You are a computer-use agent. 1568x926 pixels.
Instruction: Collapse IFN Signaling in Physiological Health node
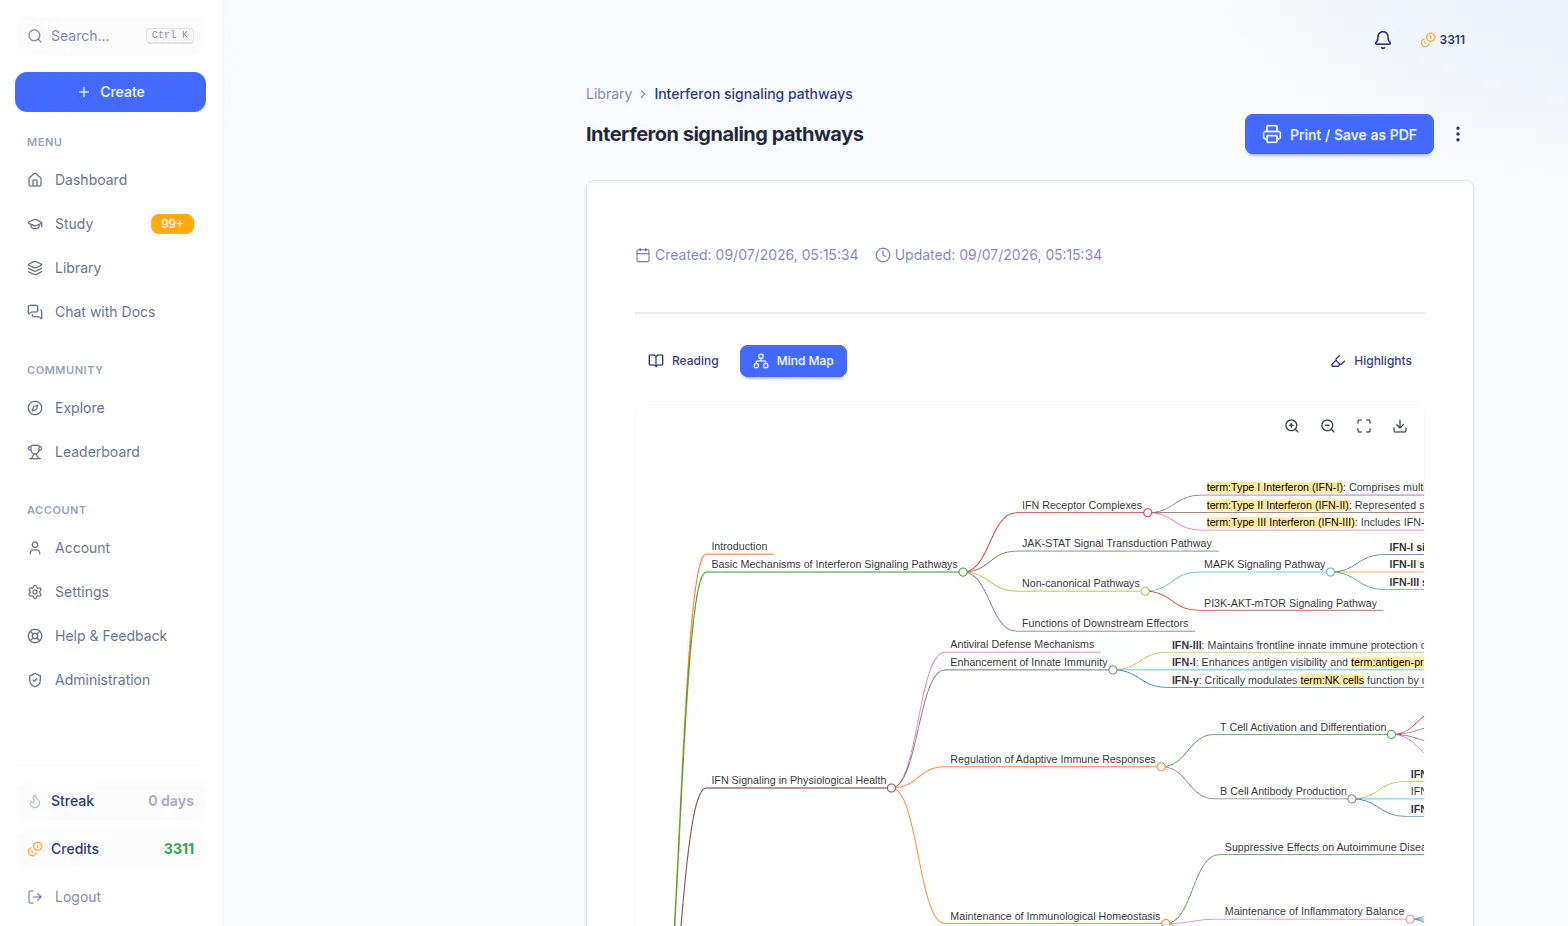[x=892, y=788]
